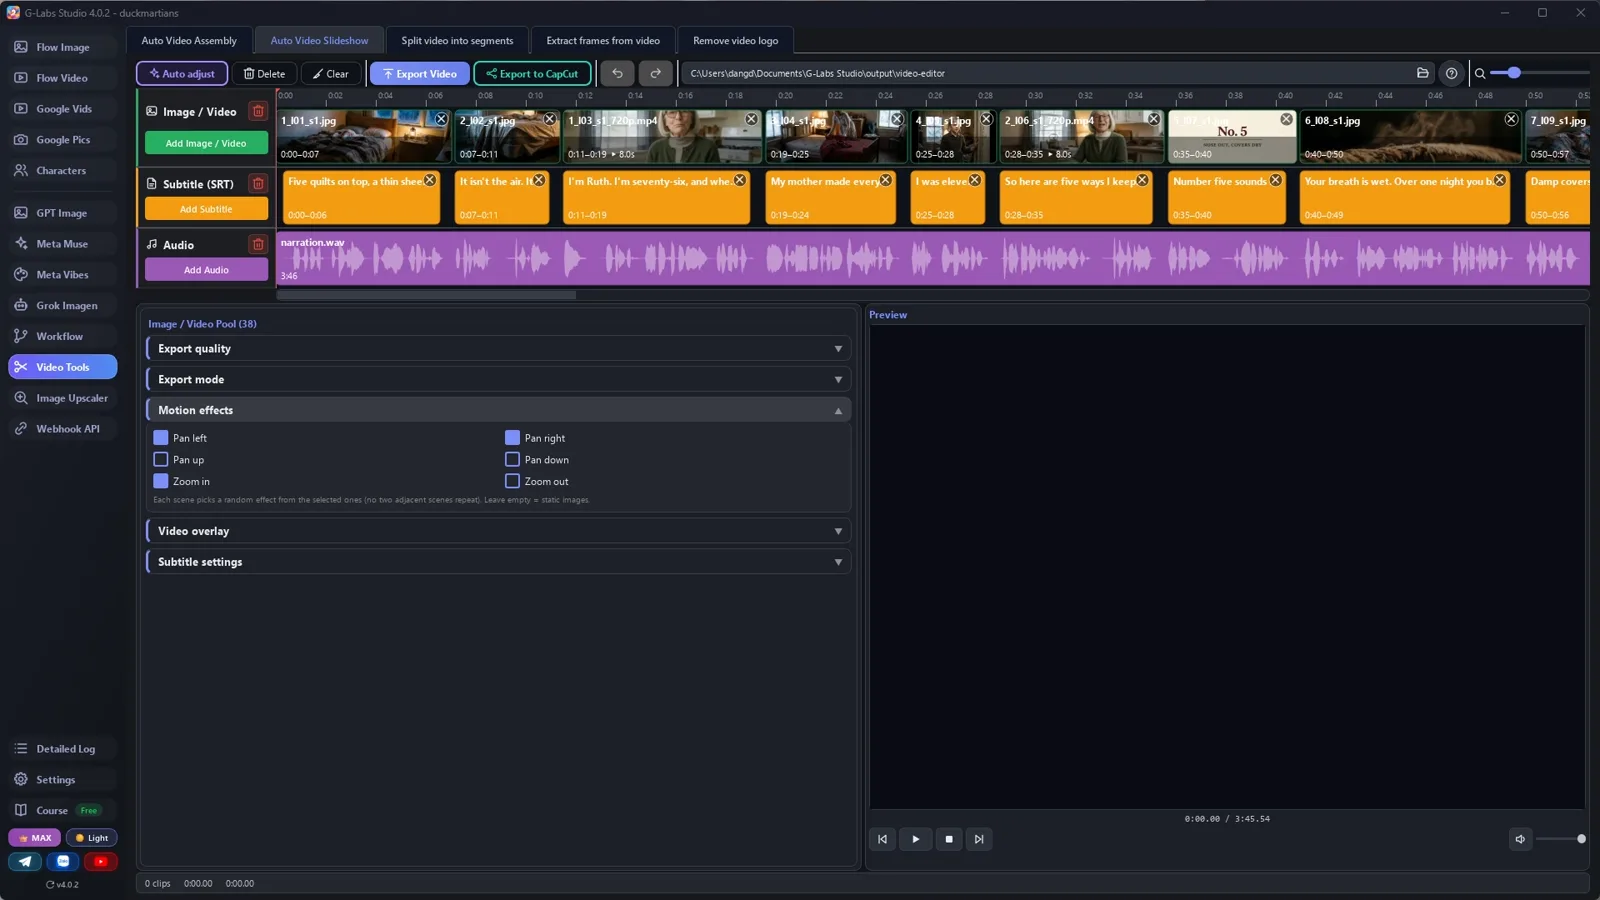
Task: Open the Remove video logo tab
Action: pos(735,41)
